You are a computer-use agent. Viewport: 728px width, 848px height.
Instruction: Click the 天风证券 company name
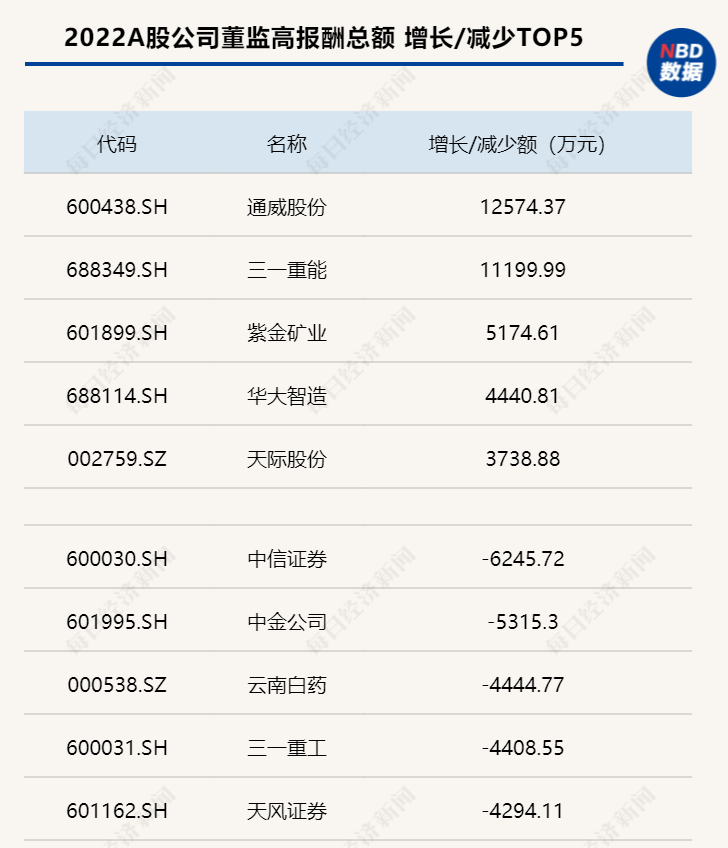pyautogui.click(x=287, y=811)
